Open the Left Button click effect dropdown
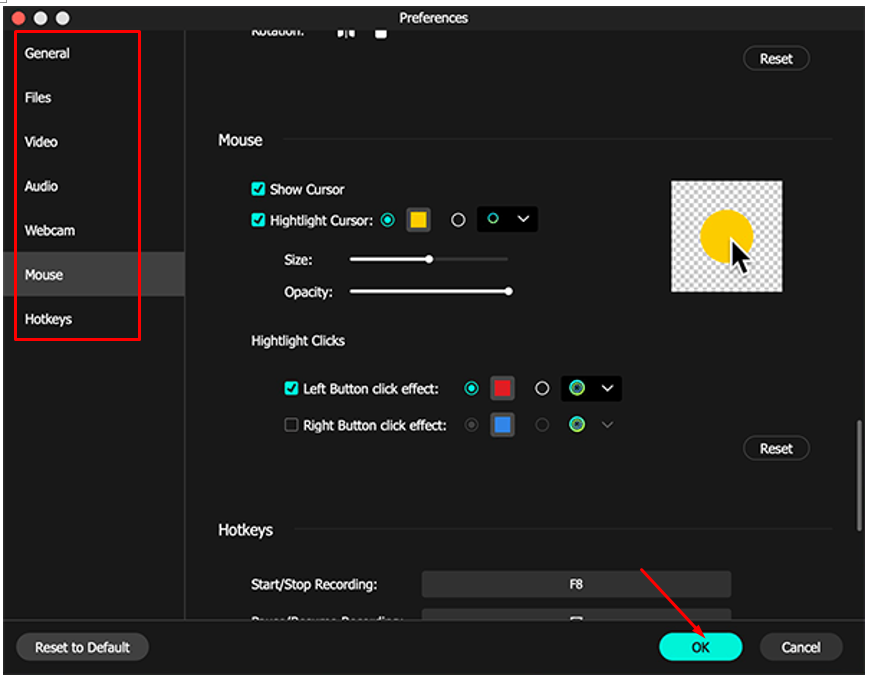This screenshot has width=872, height=678. 608,388
